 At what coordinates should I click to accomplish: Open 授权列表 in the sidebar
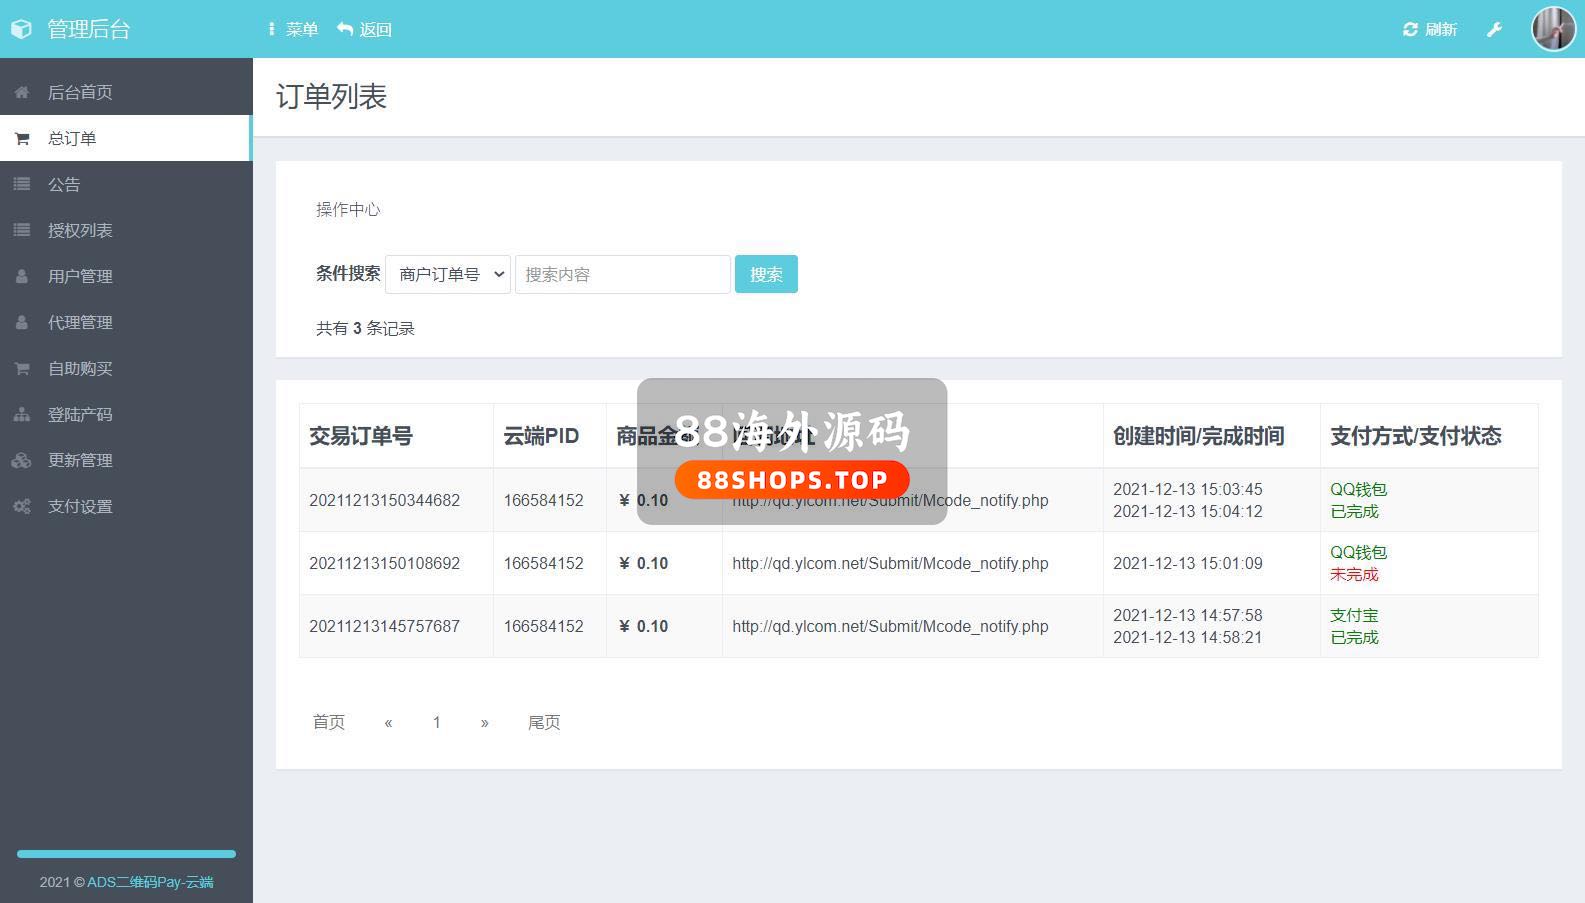click(80, 231)
